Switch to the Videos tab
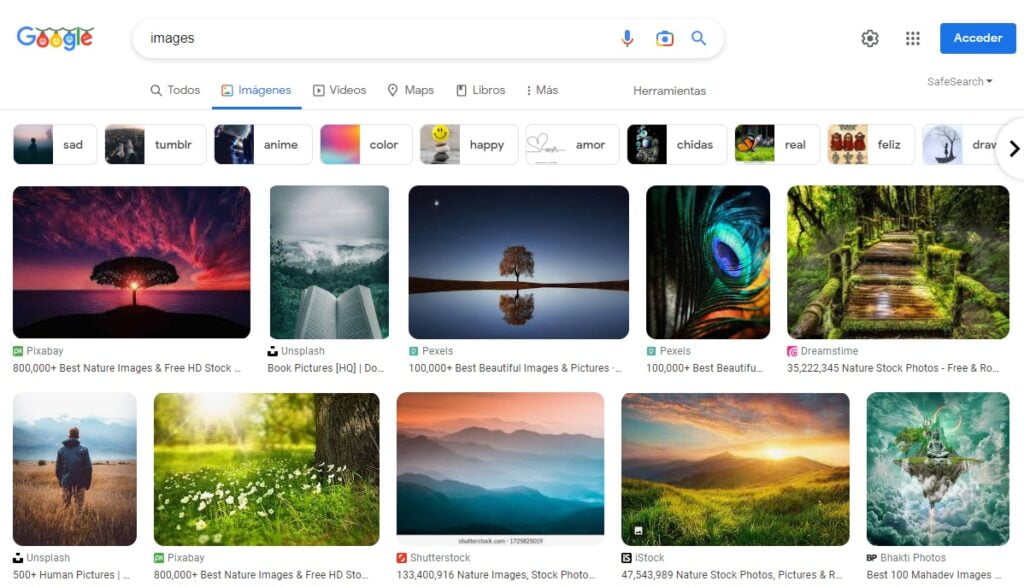The image size is (1024, 587). [x=339, y=90]
